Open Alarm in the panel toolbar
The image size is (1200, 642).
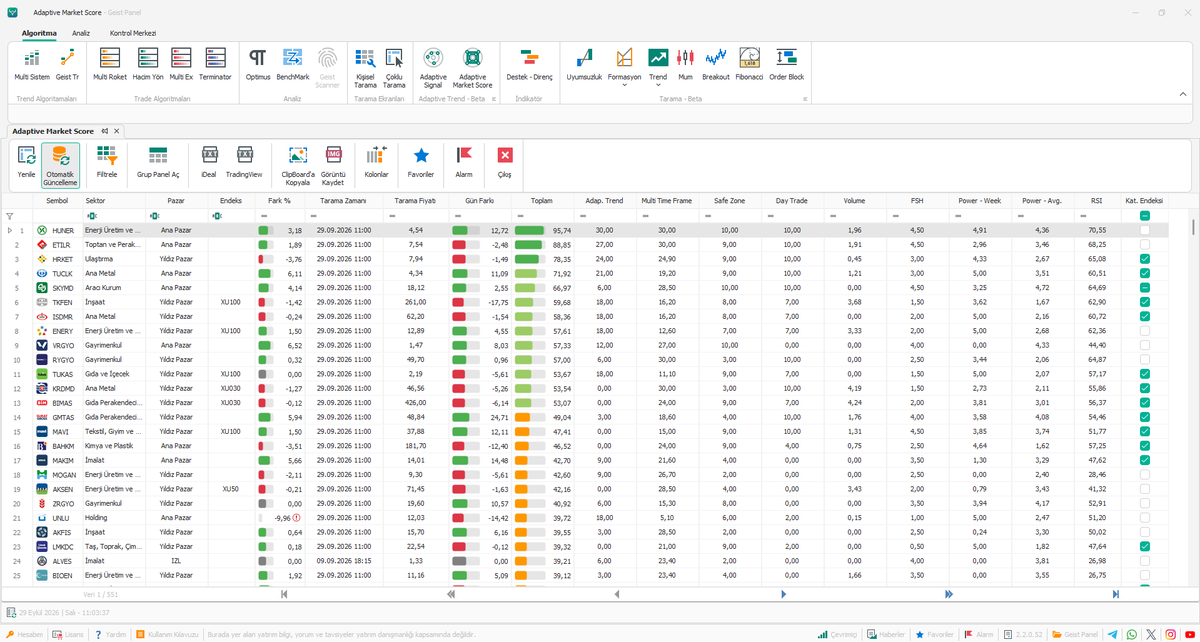(x=464, y=162)
